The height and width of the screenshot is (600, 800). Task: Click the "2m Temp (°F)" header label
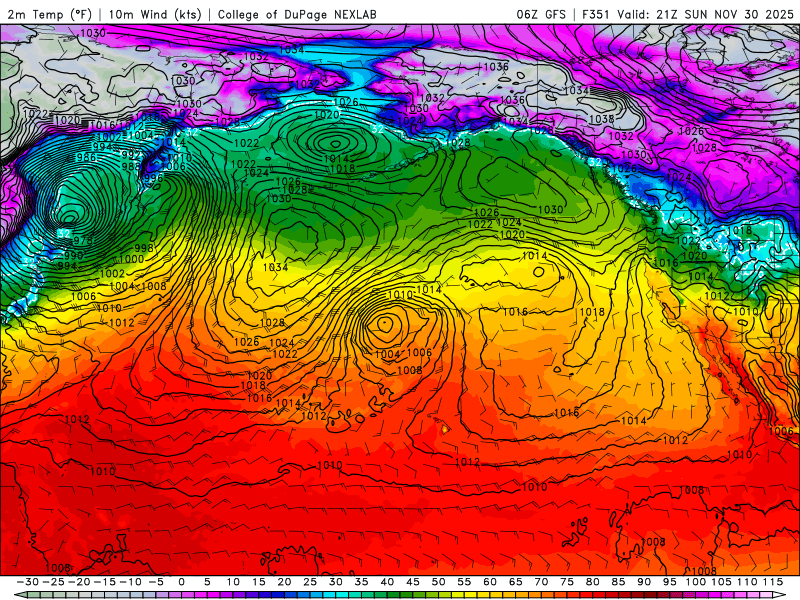pyautogui.click(x=49, y=14)
